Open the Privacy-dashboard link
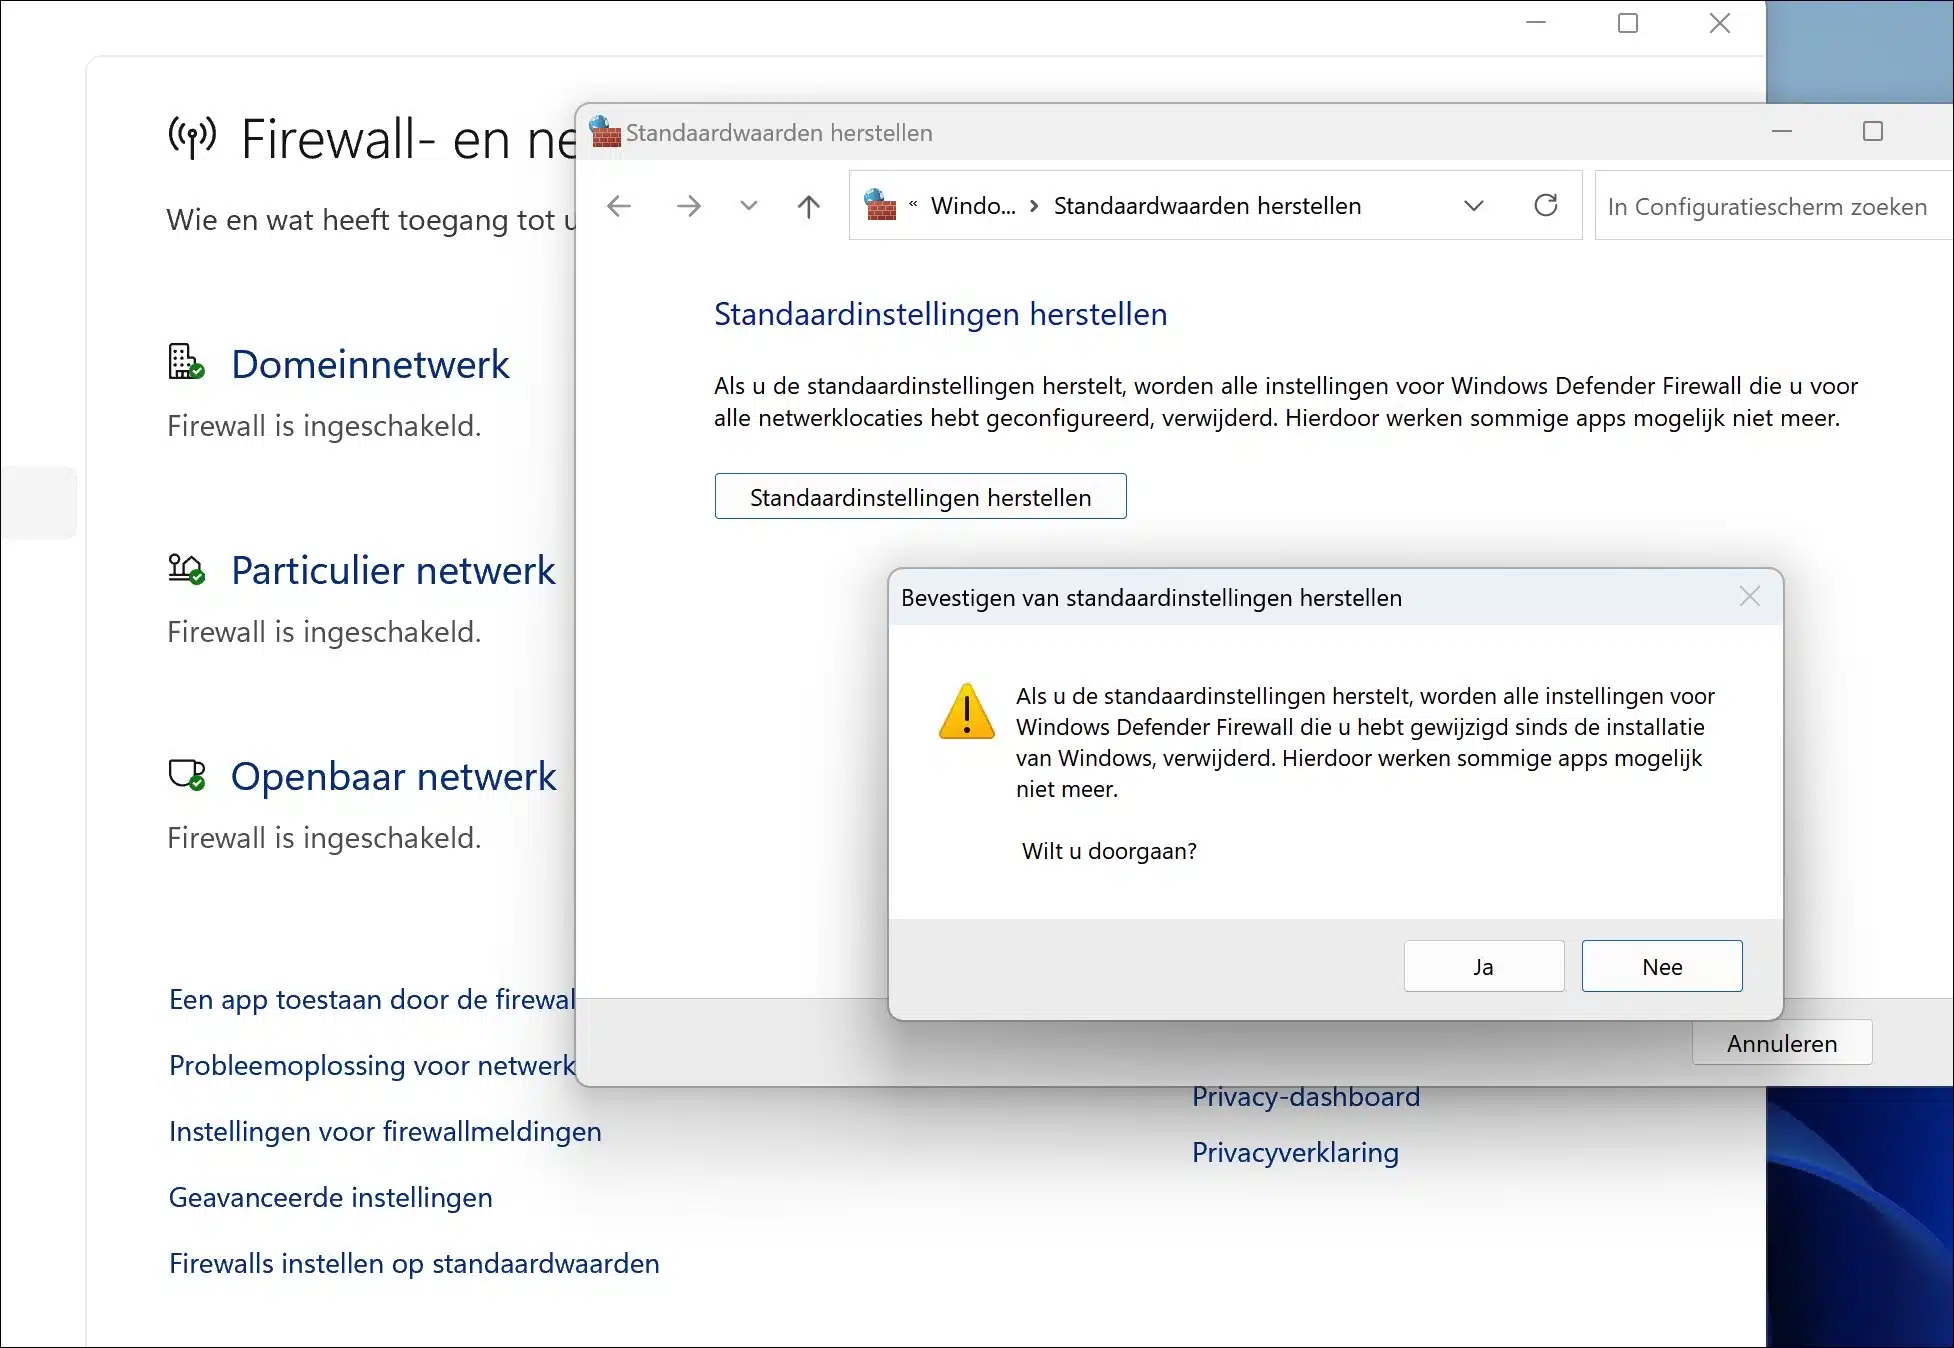Image resolution: width=1954 pixels, height=1348 pixels. coord(1305,1098)
